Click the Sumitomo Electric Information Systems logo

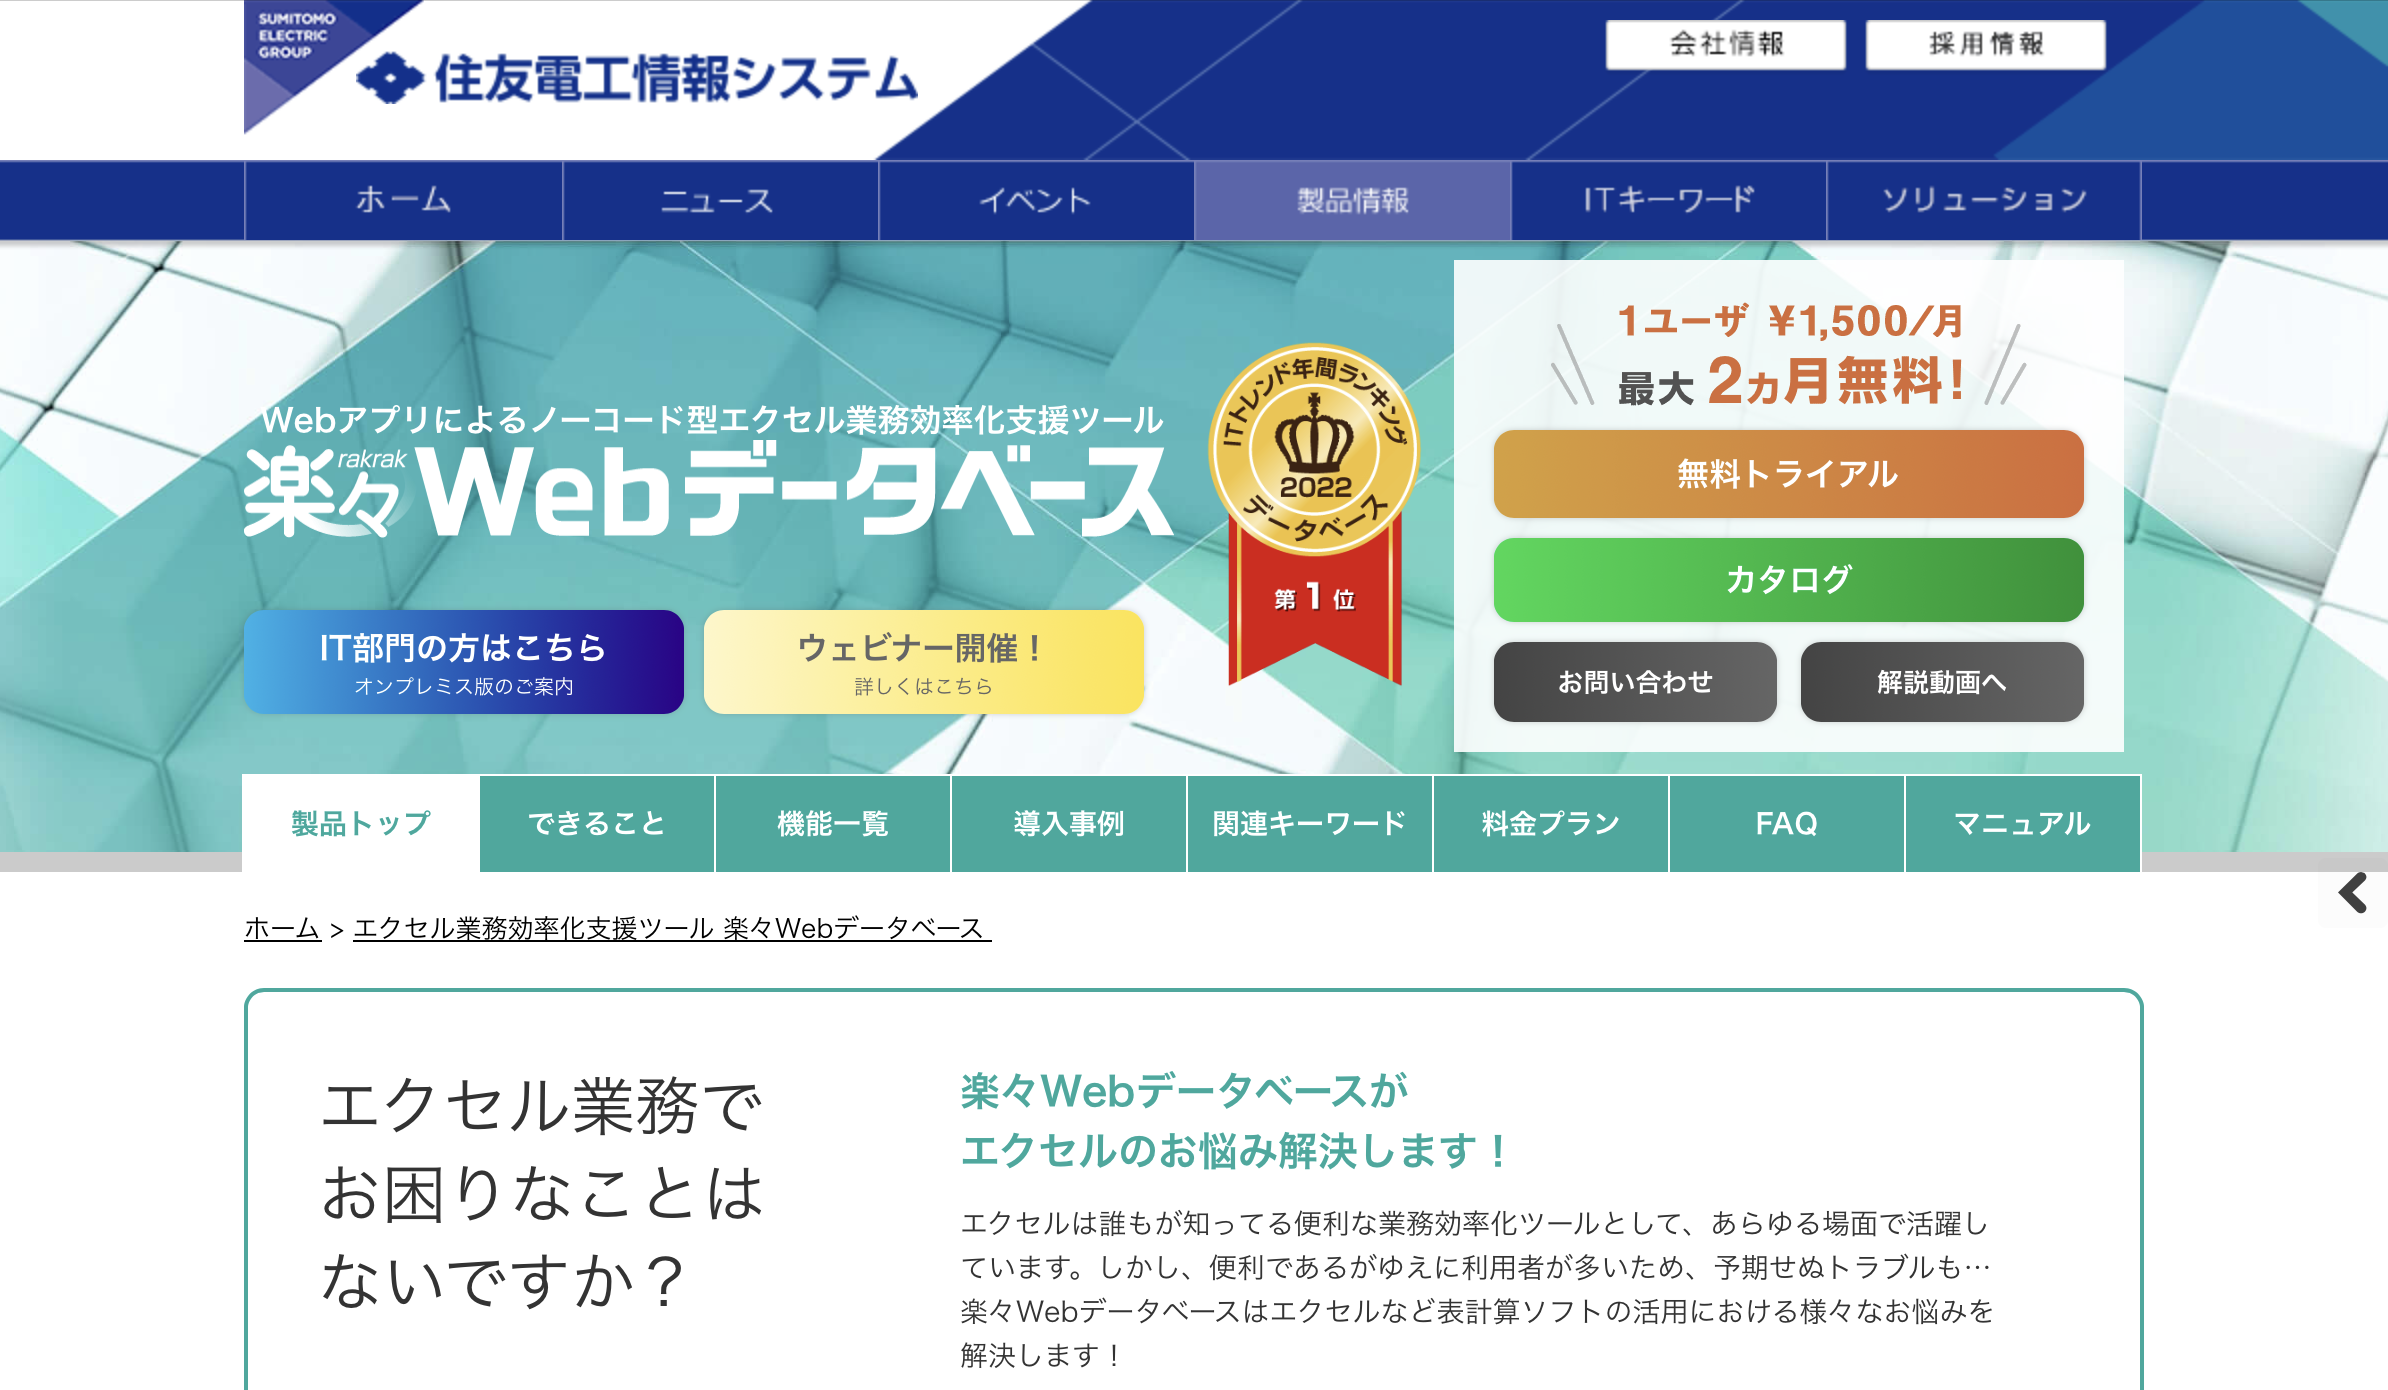tap(637, 78)
